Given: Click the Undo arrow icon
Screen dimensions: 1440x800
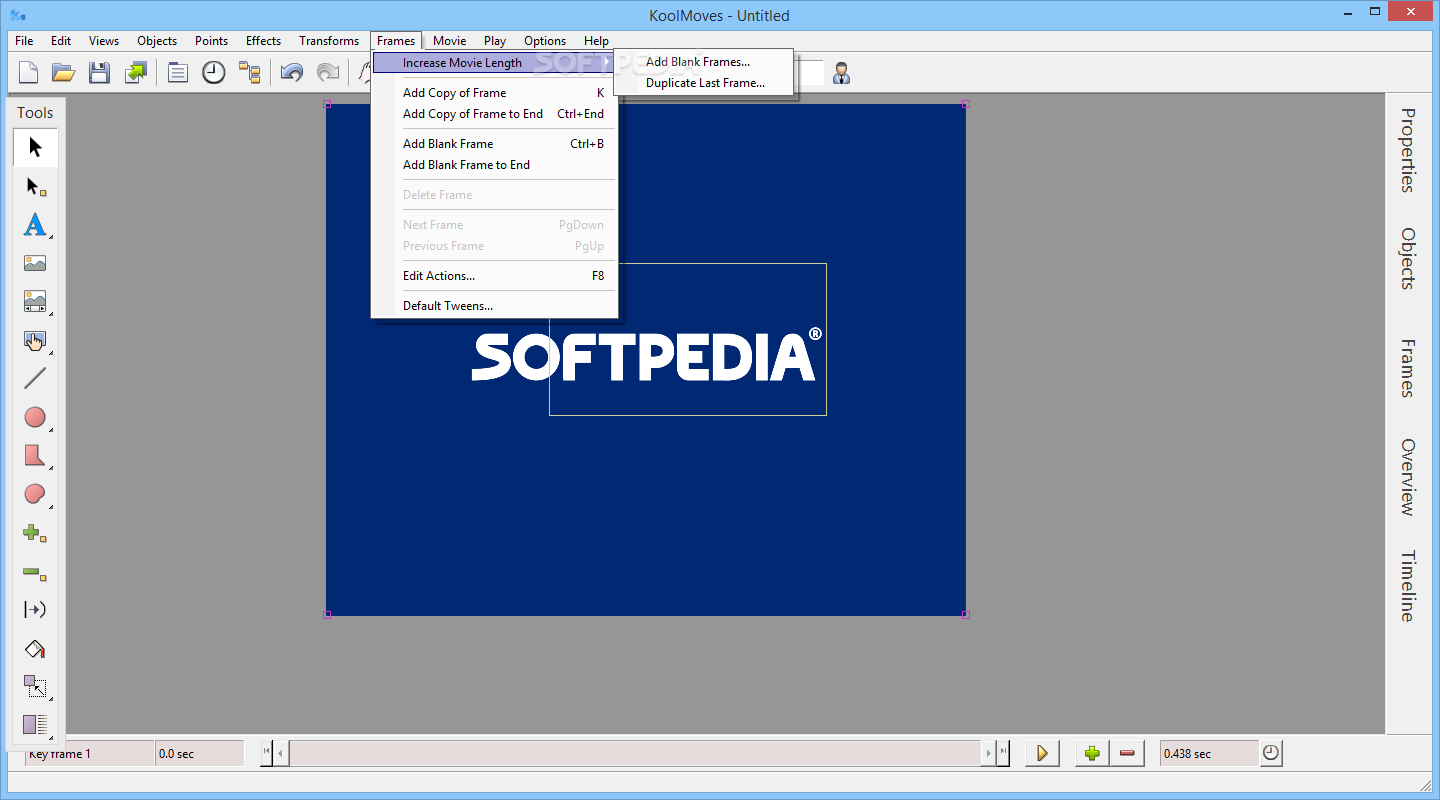Looking at the screenshot, I should click(x=291, y=72).
